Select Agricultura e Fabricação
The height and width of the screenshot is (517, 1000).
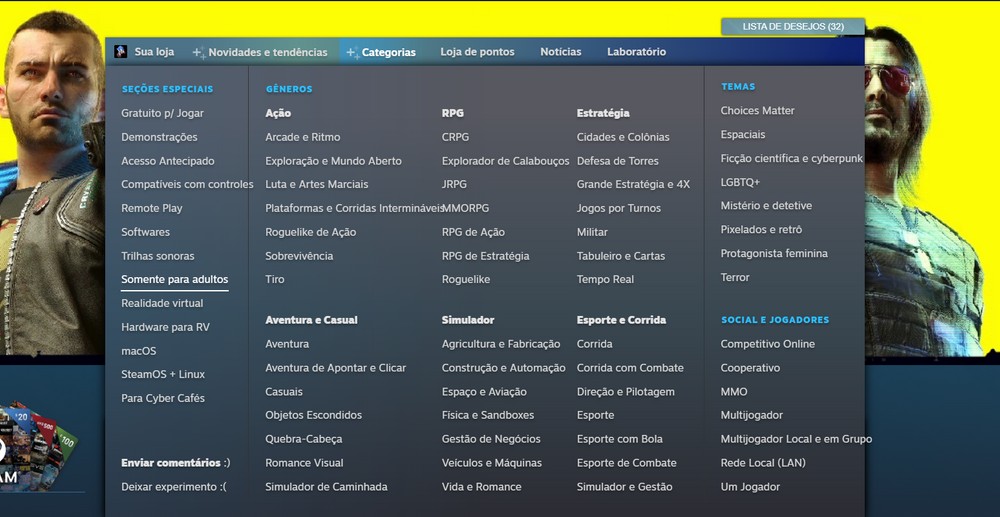[x=501, y=344]
